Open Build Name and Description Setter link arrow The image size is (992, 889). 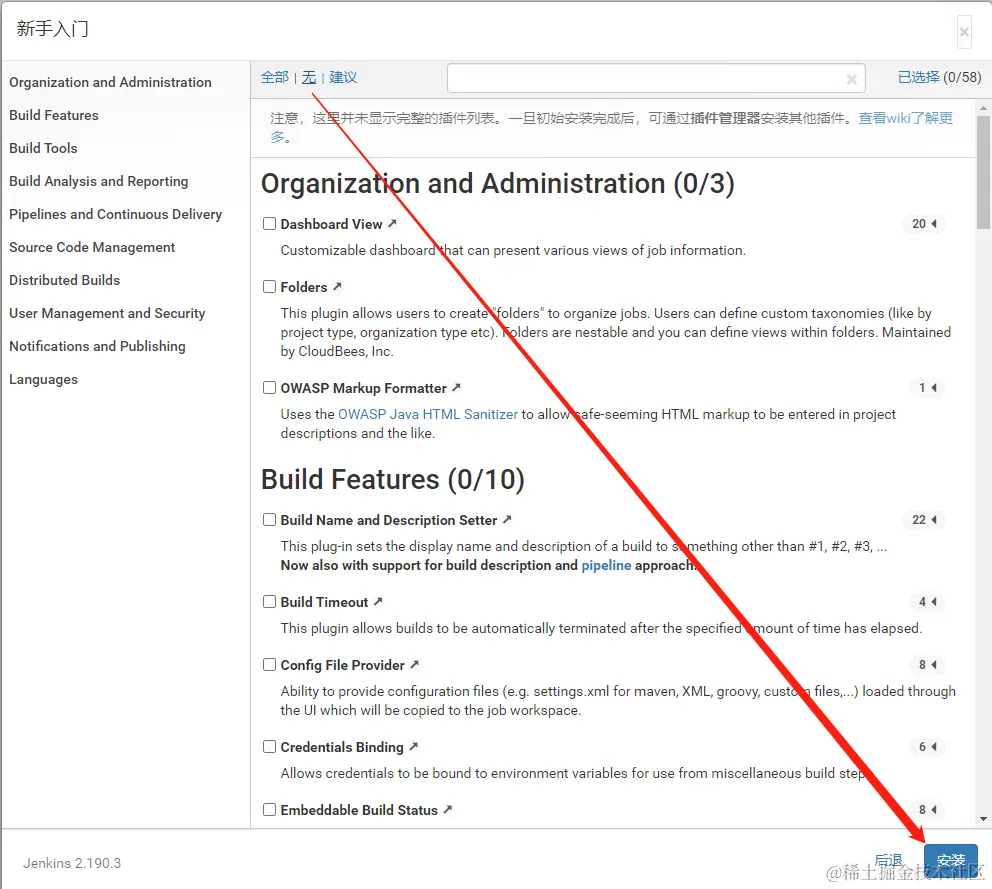(507, 519)
